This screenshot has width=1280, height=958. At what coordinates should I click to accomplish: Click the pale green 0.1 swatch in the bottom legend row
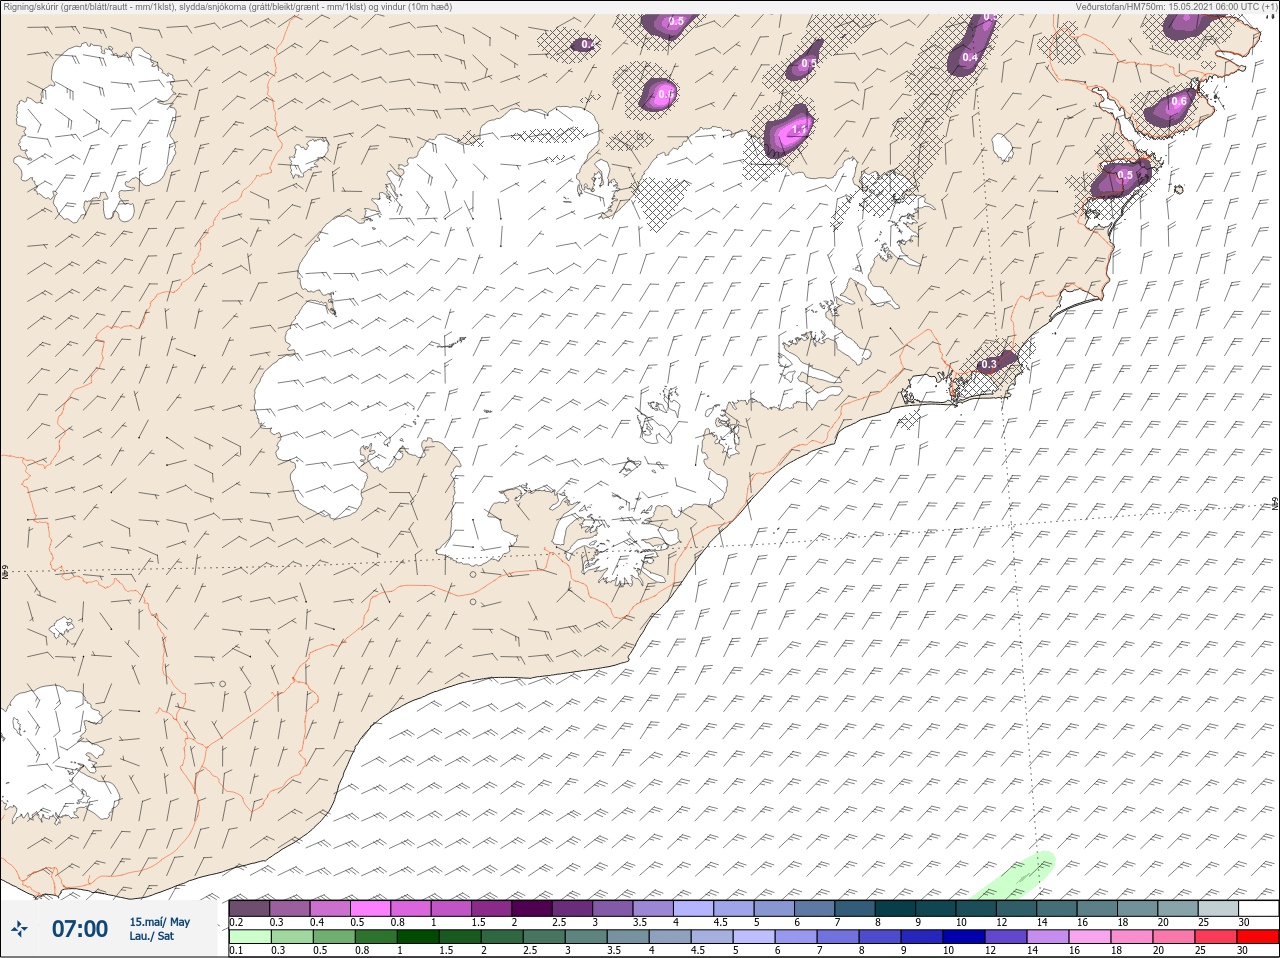(249, 937)
